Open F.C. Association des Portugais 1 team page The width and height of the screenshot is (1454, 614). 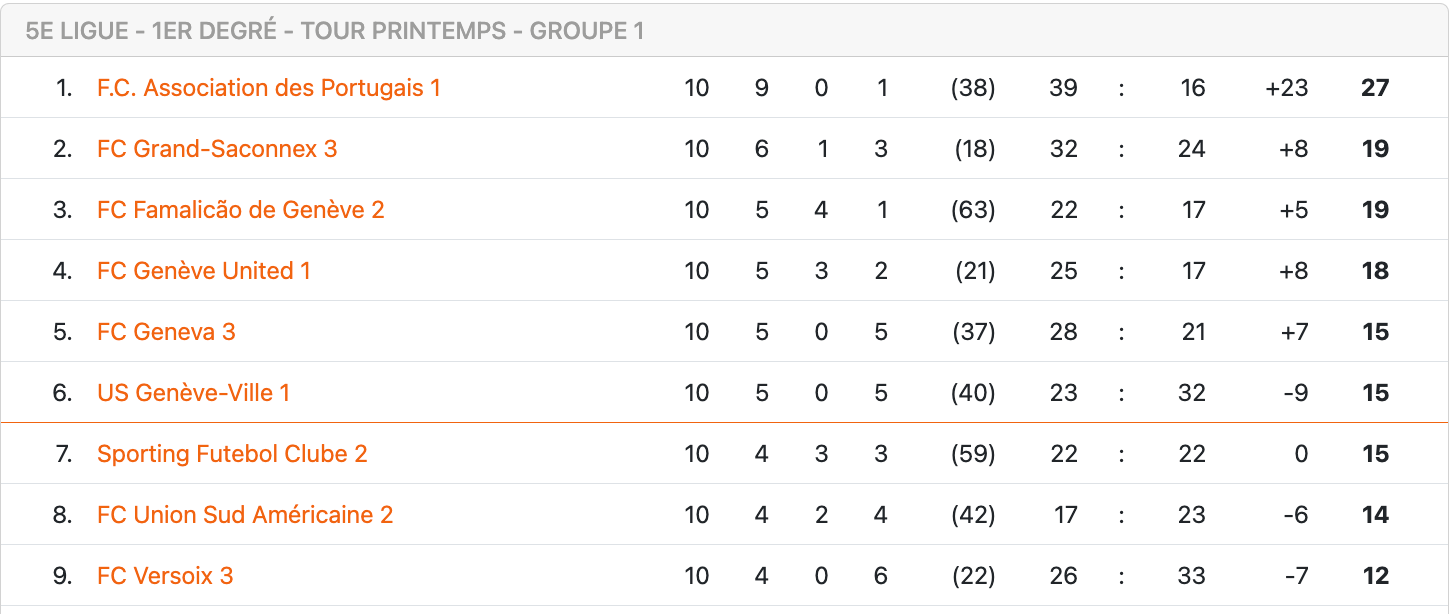[x=268, y=88]
